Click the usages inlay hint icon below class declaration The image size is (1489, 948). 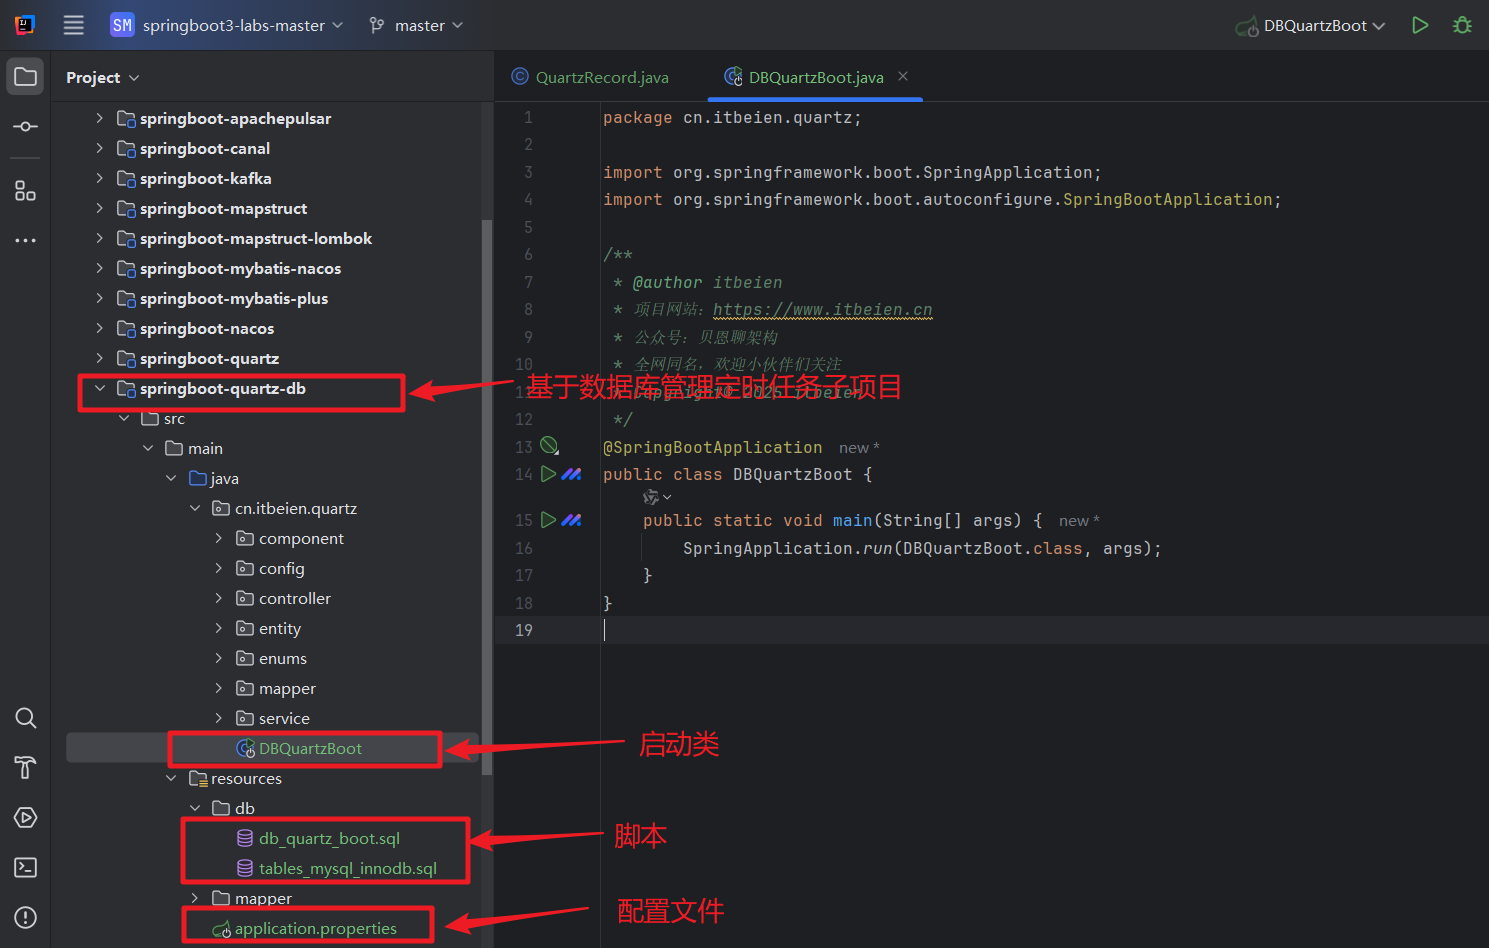pyautogui.click(x=657, y=497)
